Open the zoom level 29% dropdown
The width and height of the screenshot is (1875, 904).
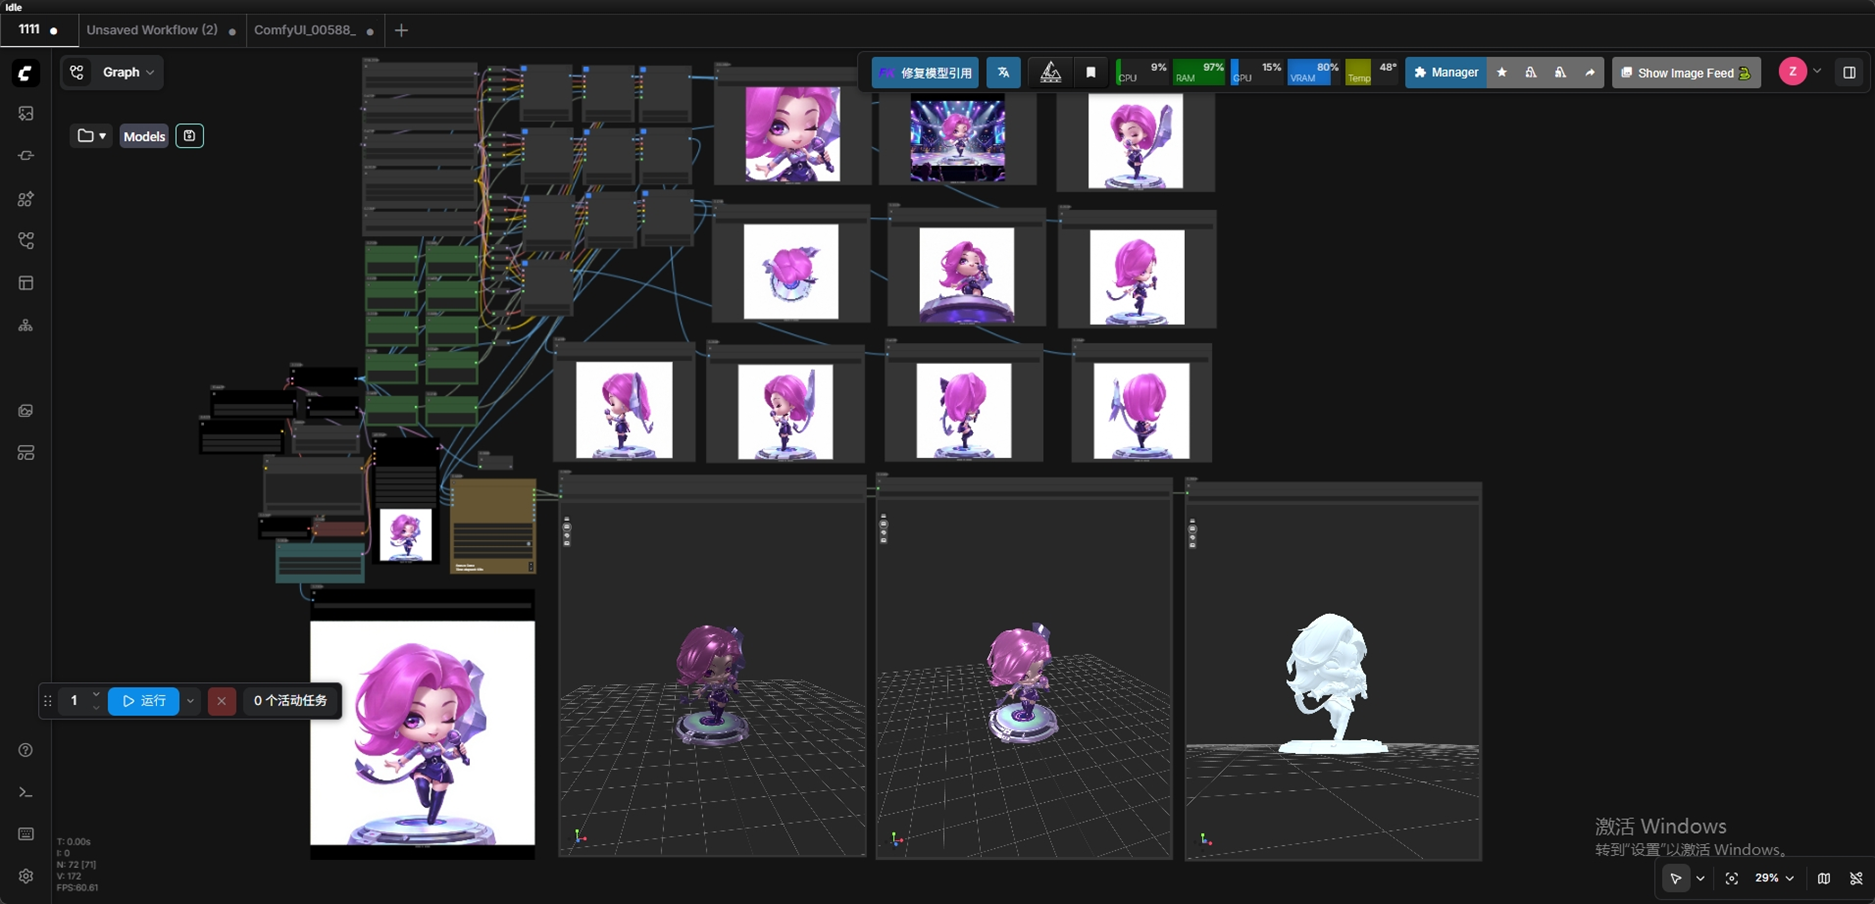coord(1774,878)
